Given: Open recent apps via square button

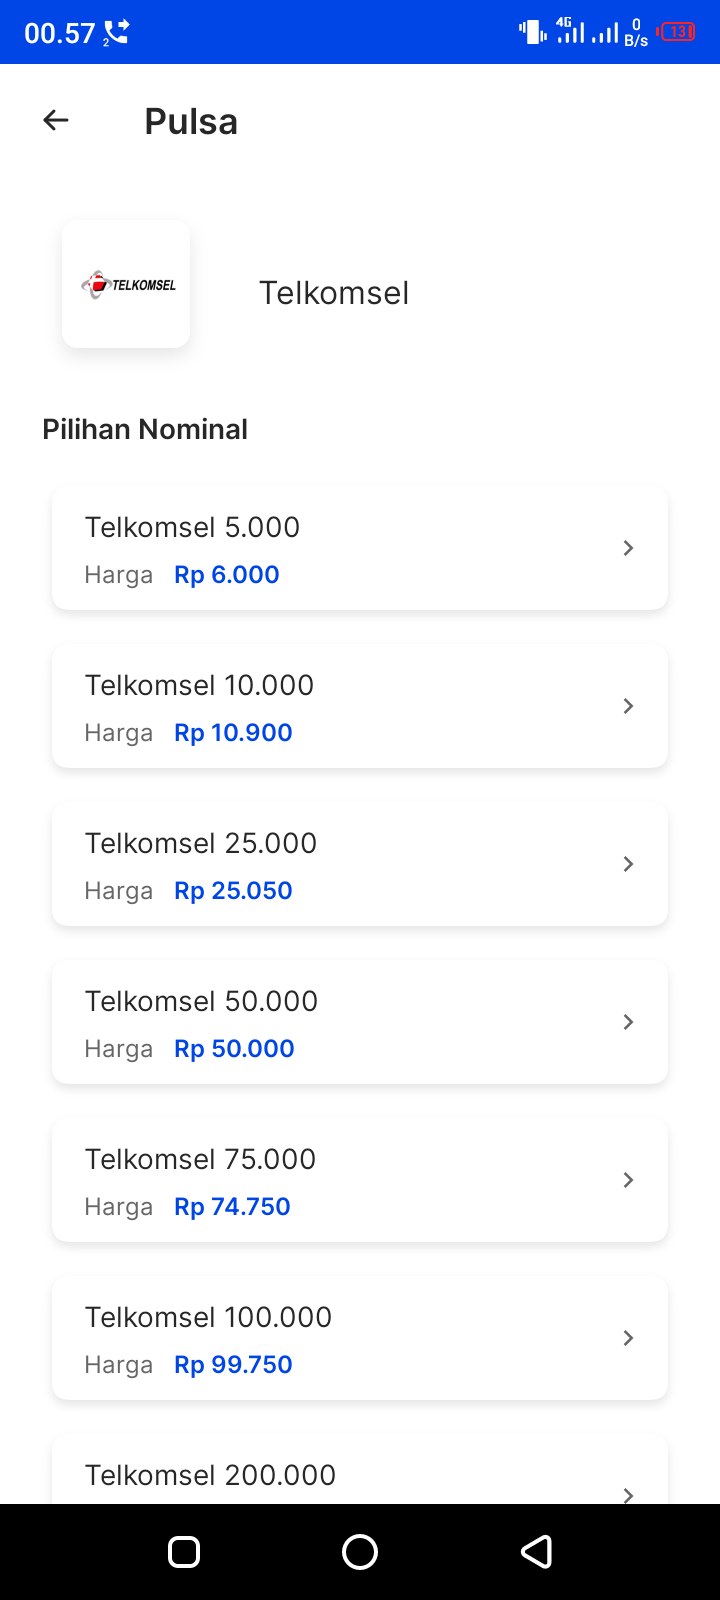Looking at the screenshot, I should click(x=184, y=1551).
